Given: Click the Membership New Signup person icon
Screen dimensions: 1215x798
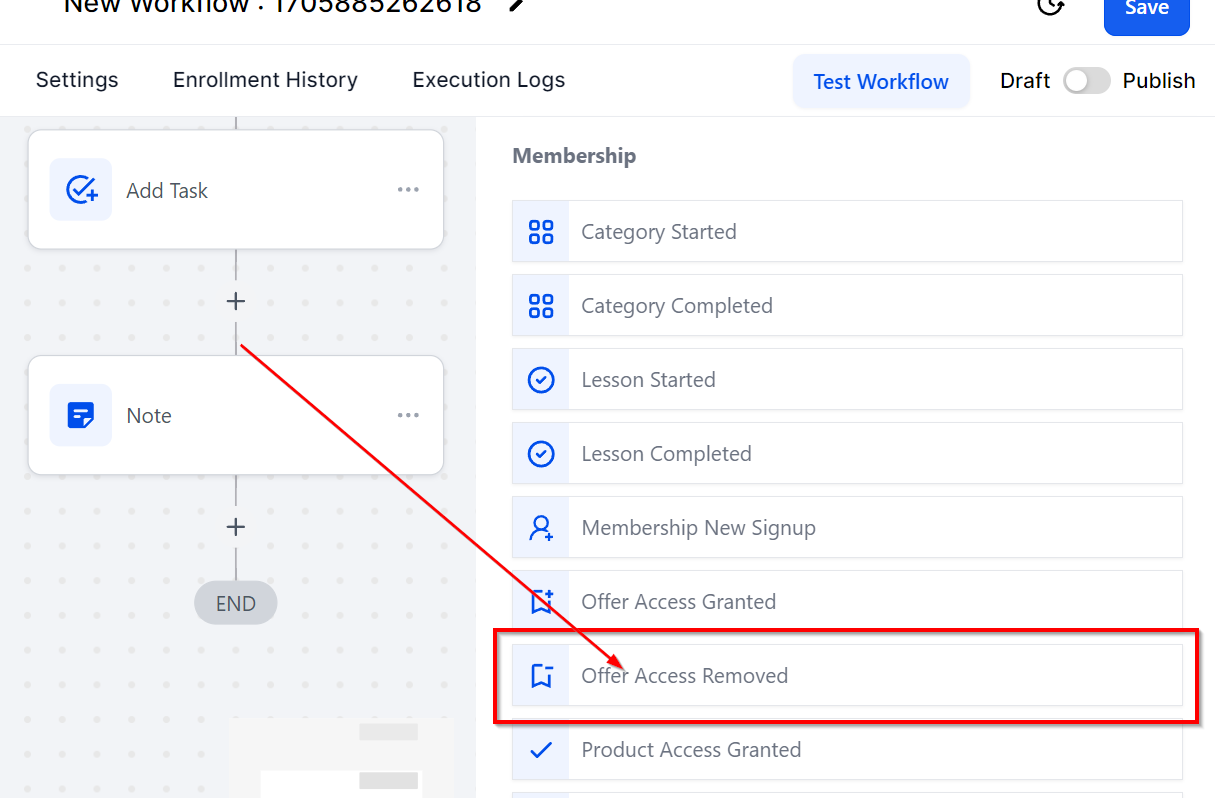Looking at the screenshot, I should point(541,528).
